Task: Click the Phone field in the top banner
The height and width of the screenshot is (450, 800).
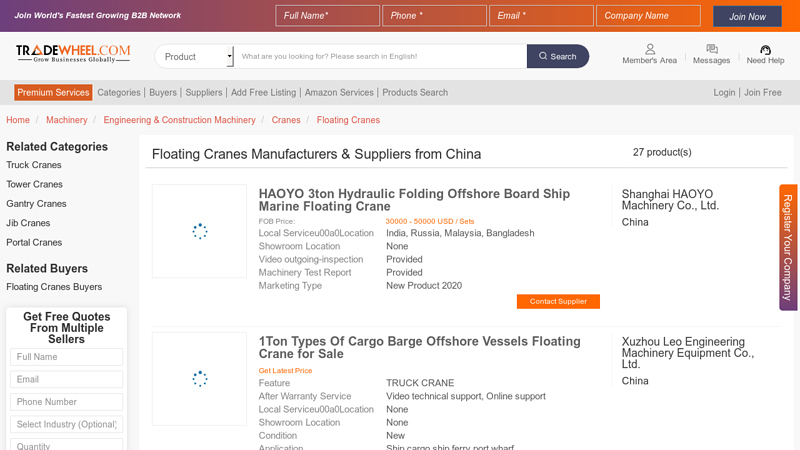Action: click(x=434, y=16)
